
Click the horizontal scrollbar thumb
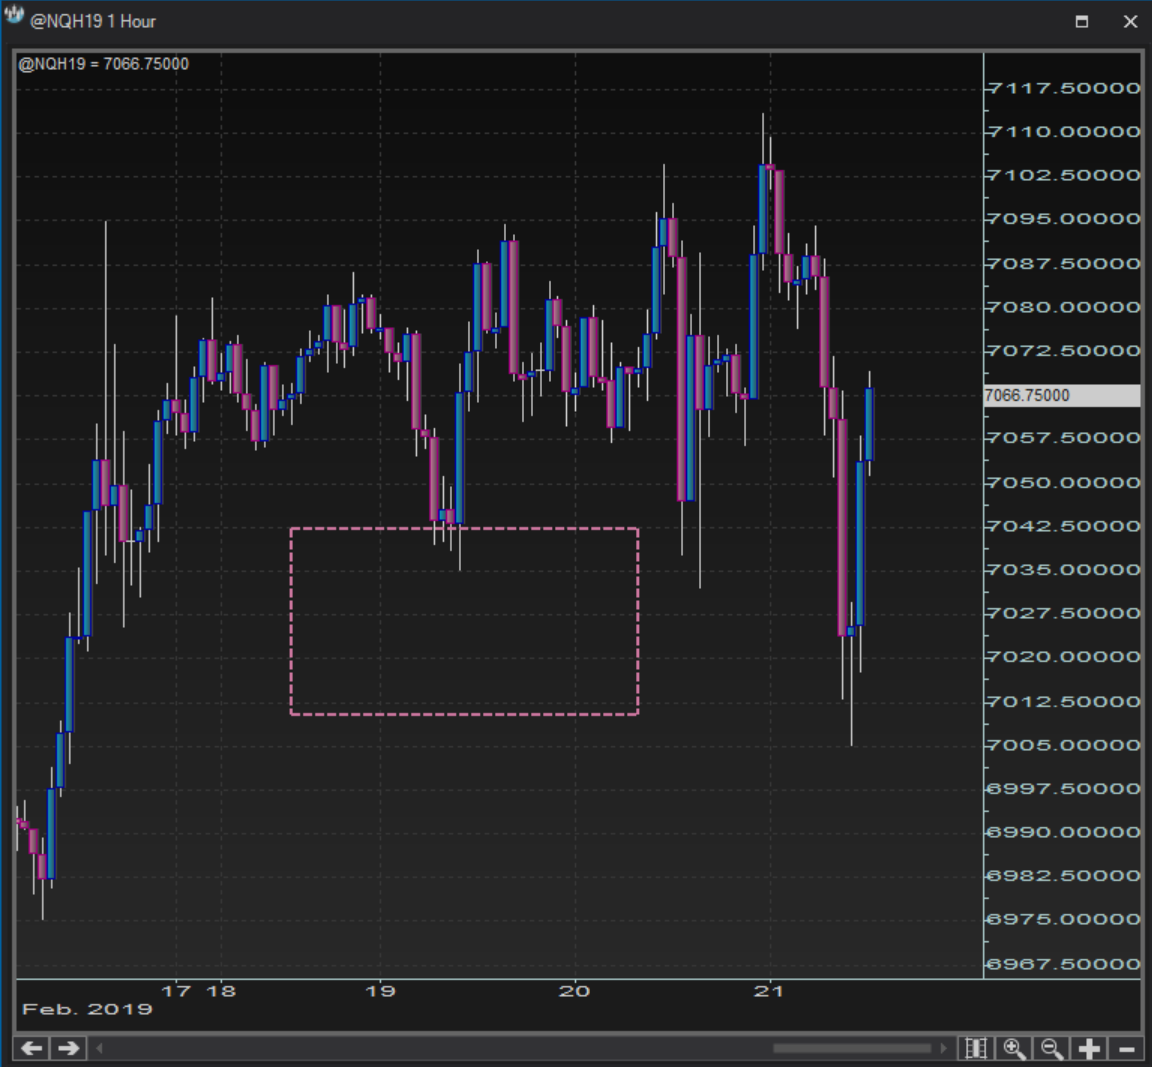point(852,1048)
